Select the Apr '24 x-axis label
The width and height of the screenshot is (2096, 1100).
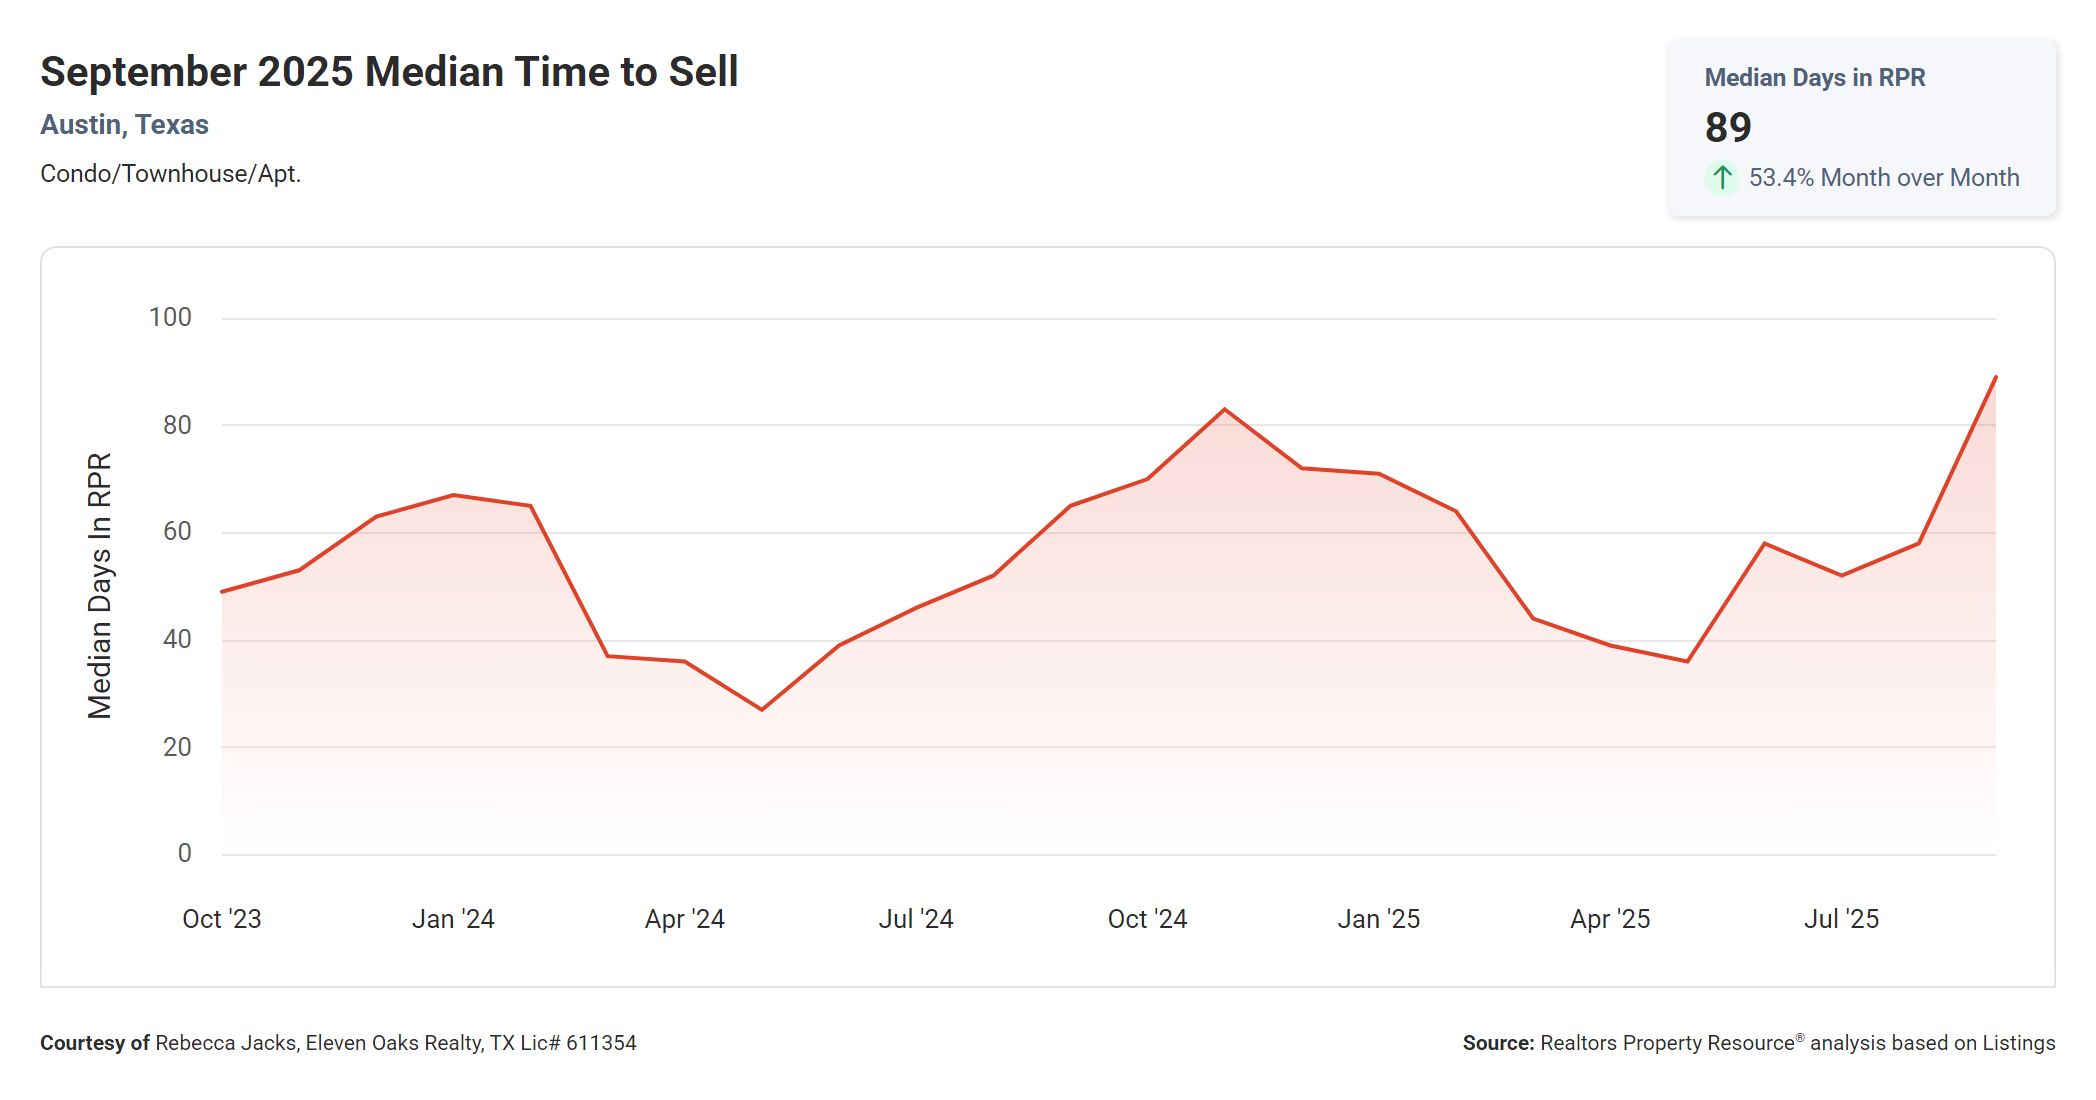684,919
